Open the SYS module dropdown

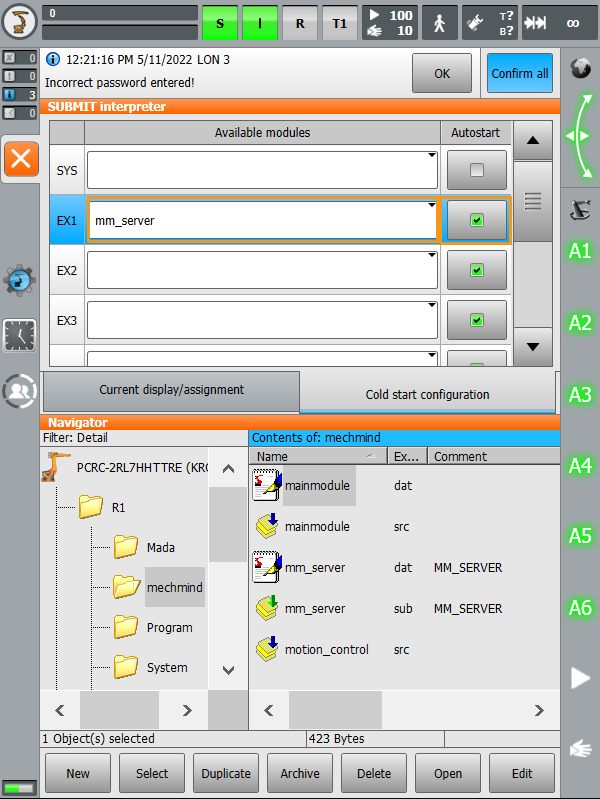click(x=262, y=170)
